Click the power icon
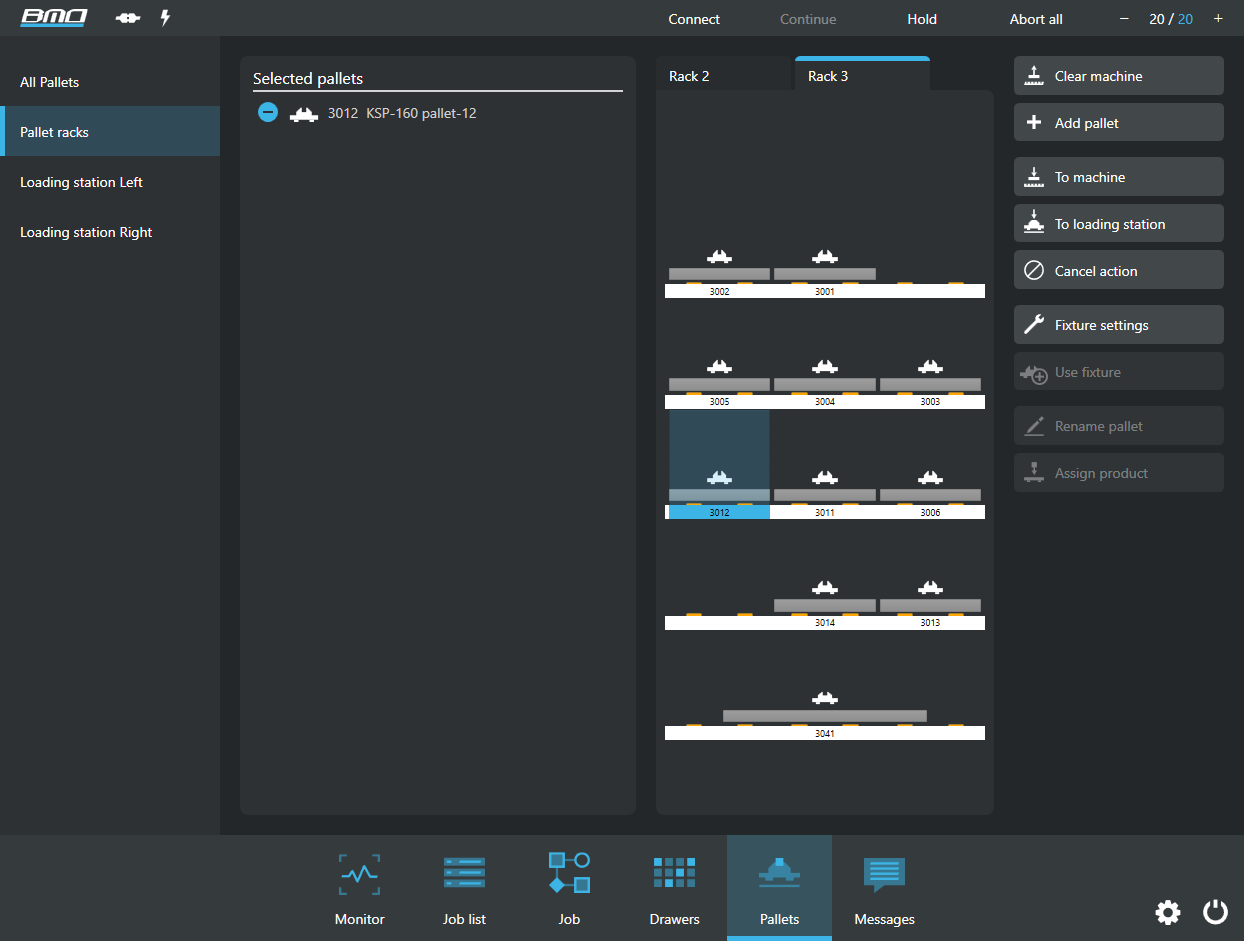Image resolution: width=1244 pixels, height=941 pixels. (1215, 912)
